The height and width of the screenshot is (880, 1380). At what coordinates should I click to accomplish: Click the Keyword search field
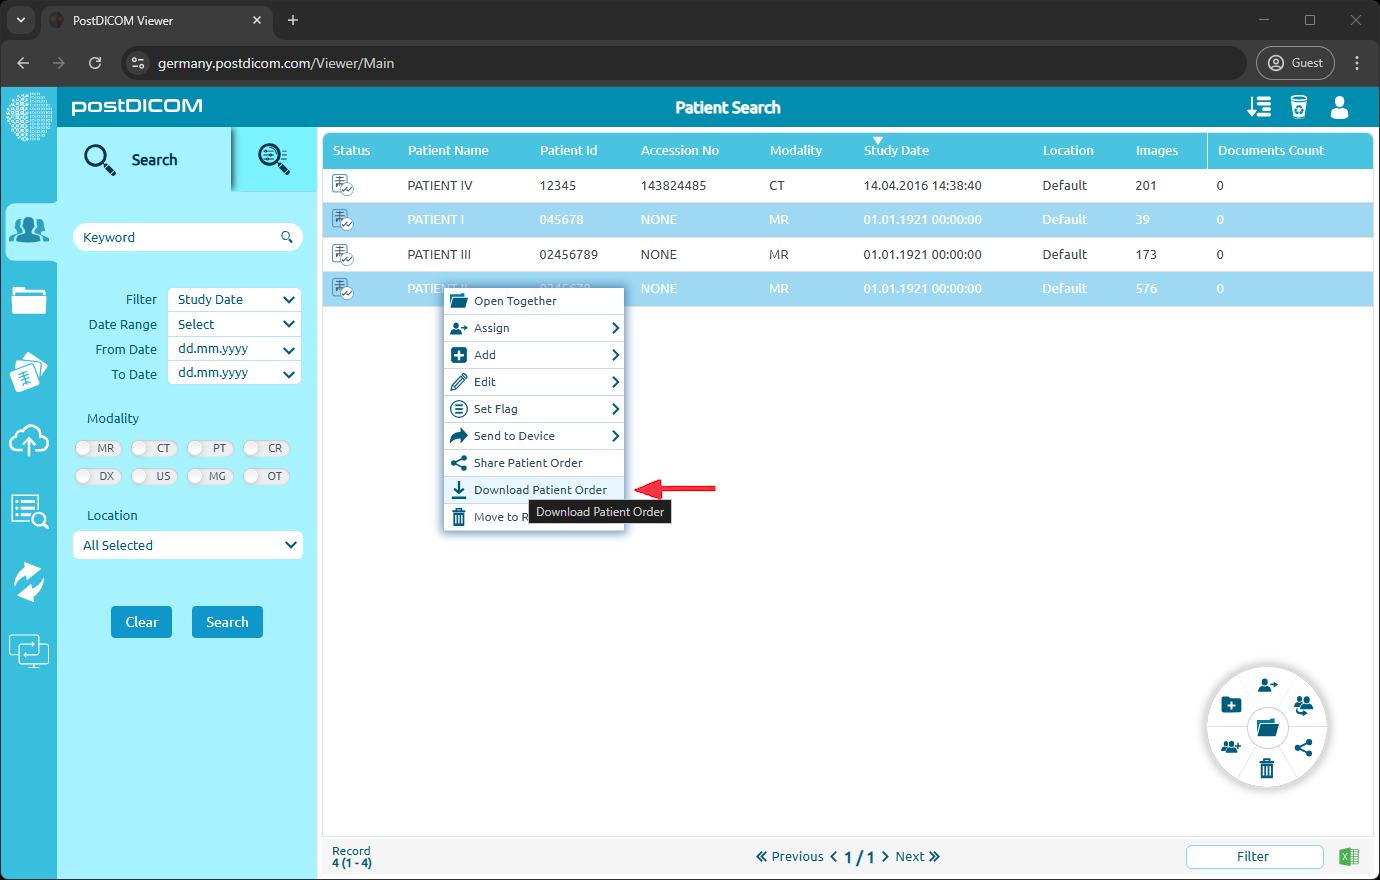point(178,237)
